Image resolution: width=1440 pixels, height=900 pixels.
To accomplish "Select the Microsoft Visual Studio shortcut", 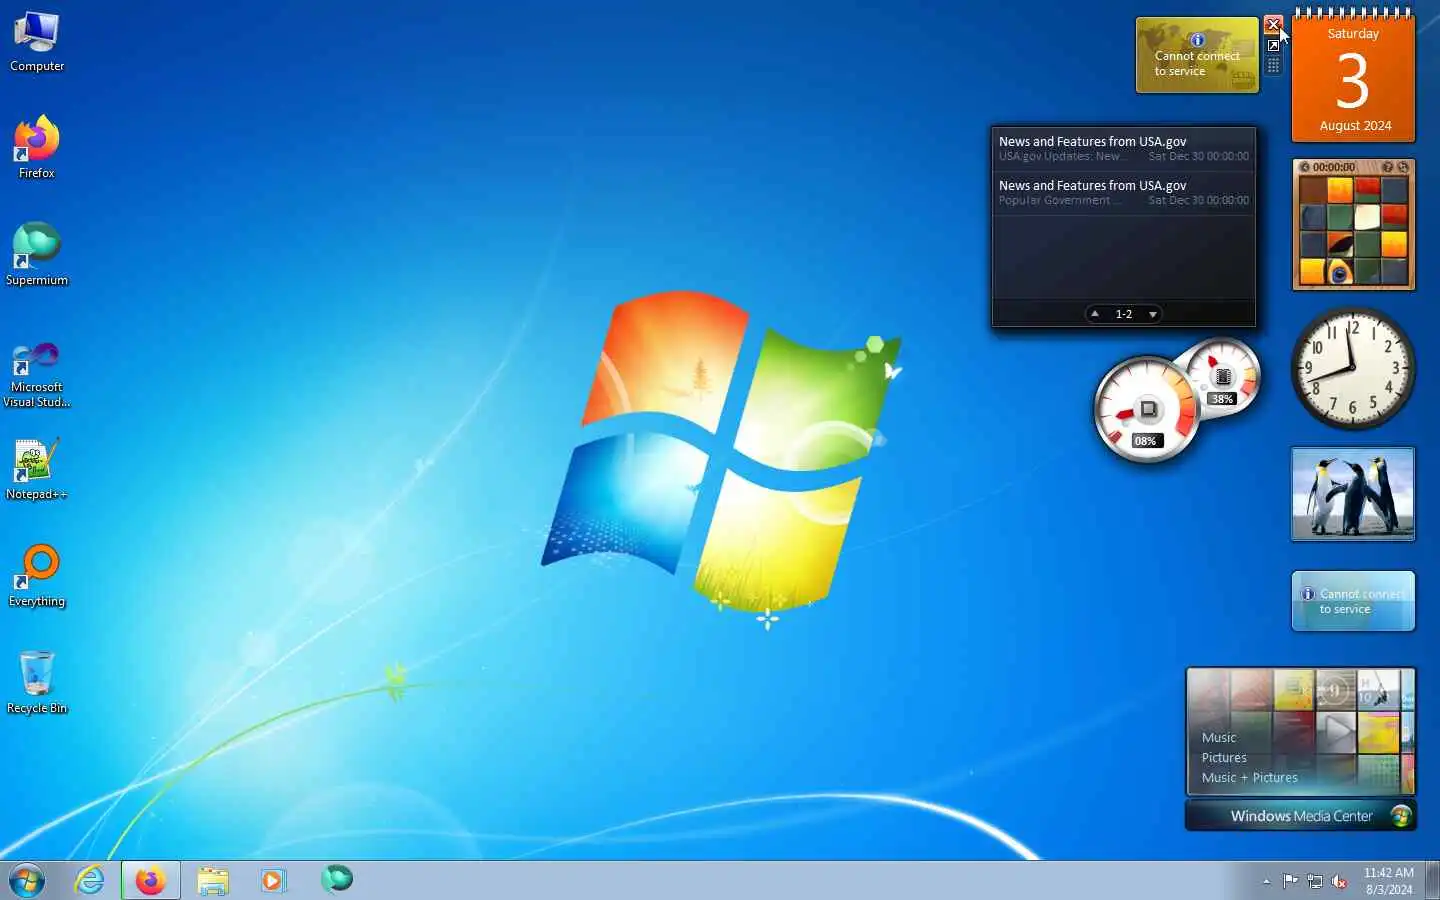I will pos(37,374).
